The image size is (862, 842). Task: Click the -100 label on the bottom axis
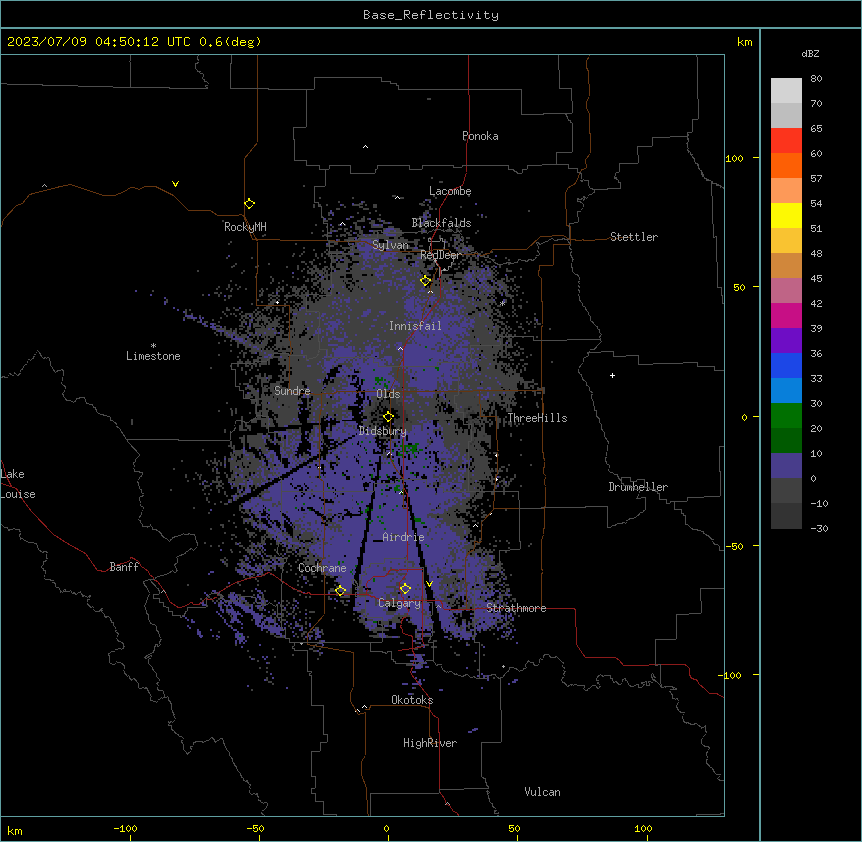click(x=125, y=828)
